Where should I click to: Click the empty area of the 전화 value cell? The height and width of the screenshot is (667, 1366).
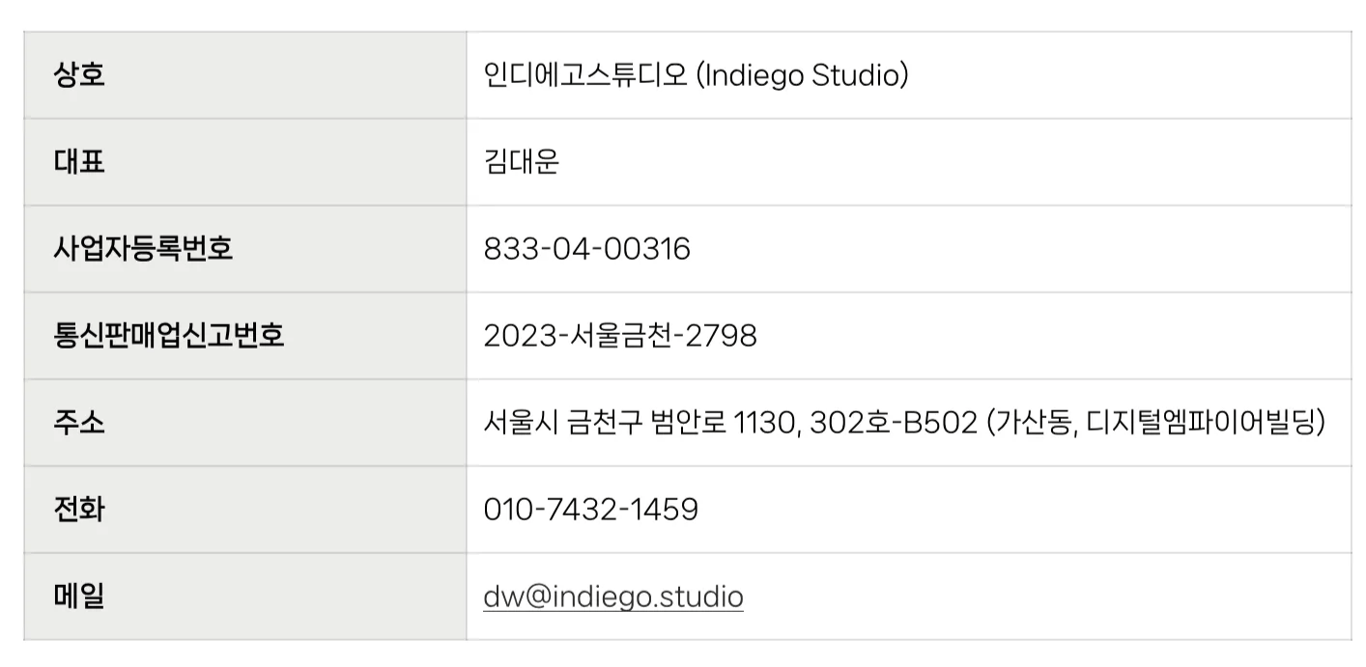[1020, 510]
